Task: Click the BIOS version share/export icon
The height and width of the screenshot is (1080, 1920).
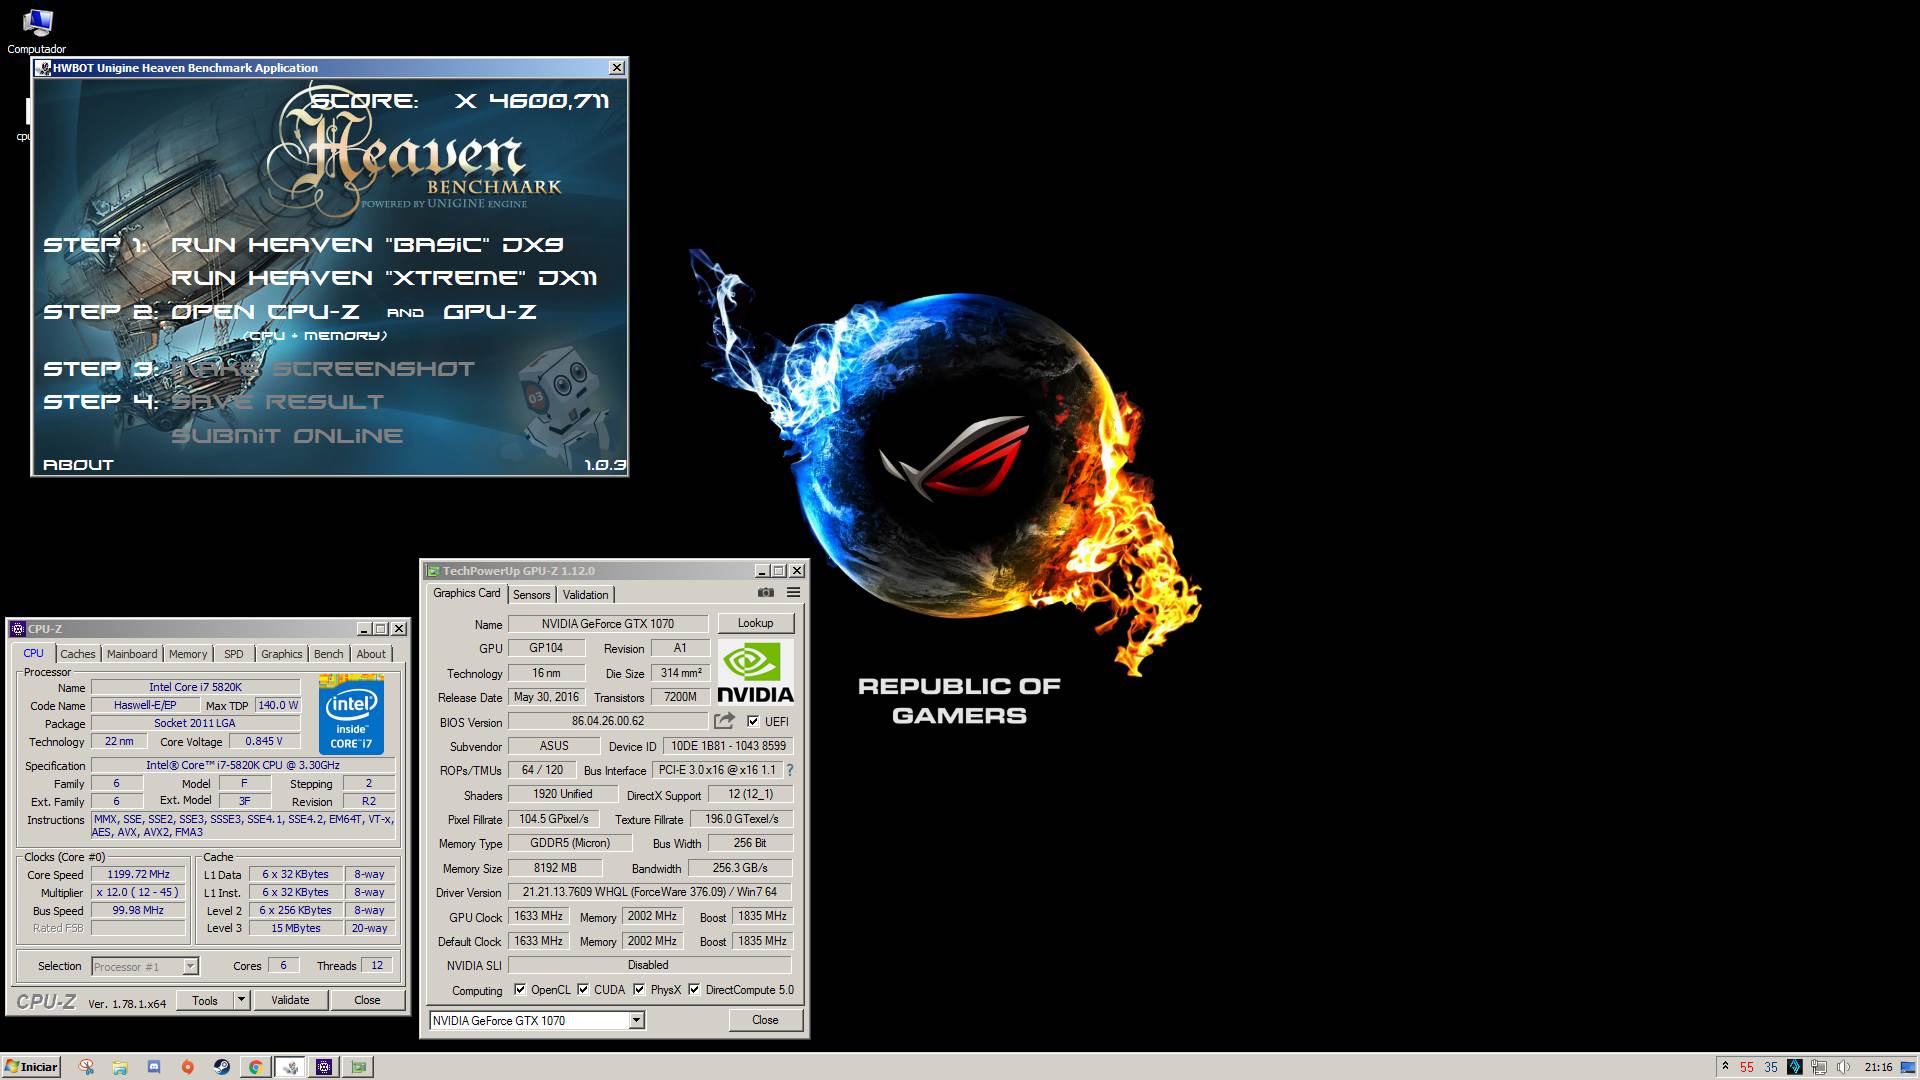Action: coord(725,721)
